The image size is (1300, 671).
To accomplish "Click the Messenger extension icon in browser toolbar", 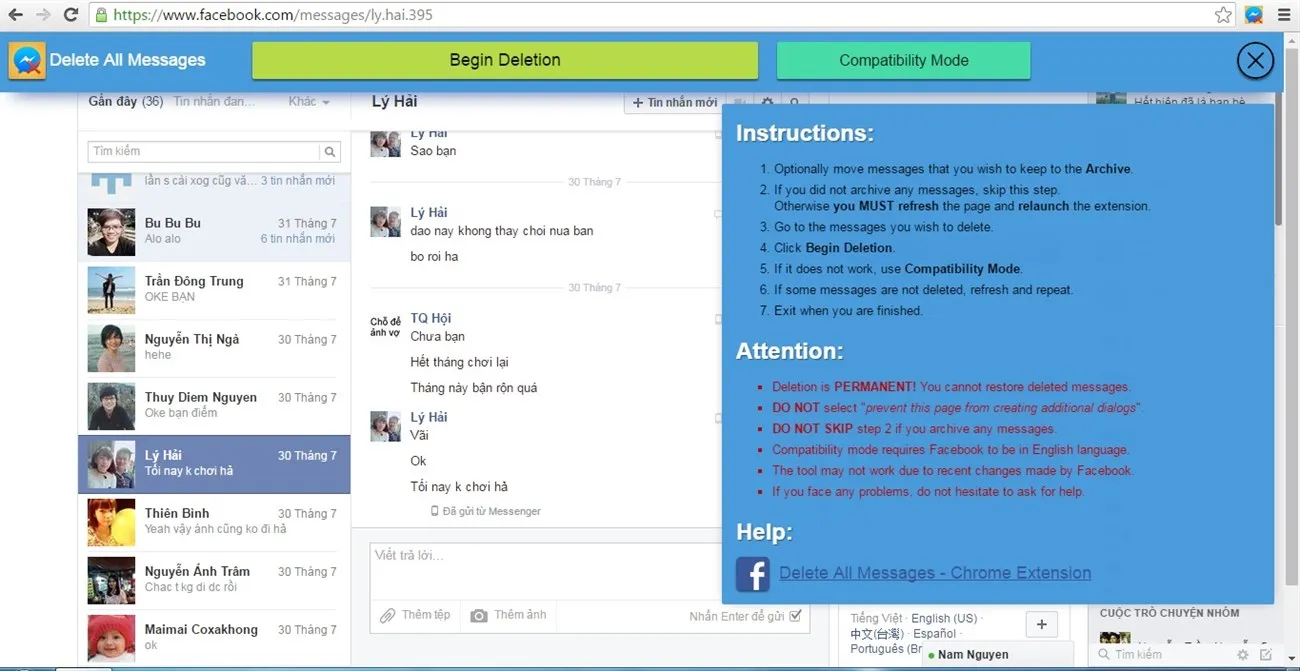I will pos(1254,15).
